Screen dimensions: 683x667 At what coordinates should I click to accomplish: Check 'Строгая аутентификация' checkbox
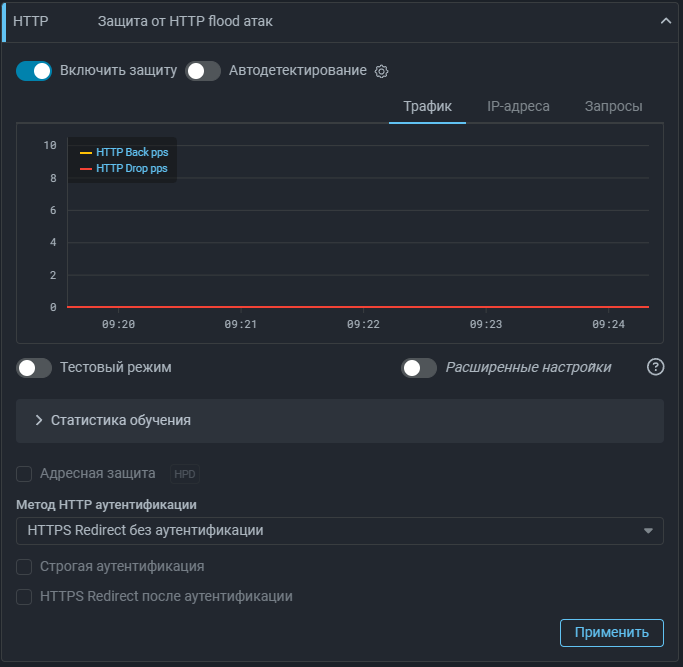(25, 566)
